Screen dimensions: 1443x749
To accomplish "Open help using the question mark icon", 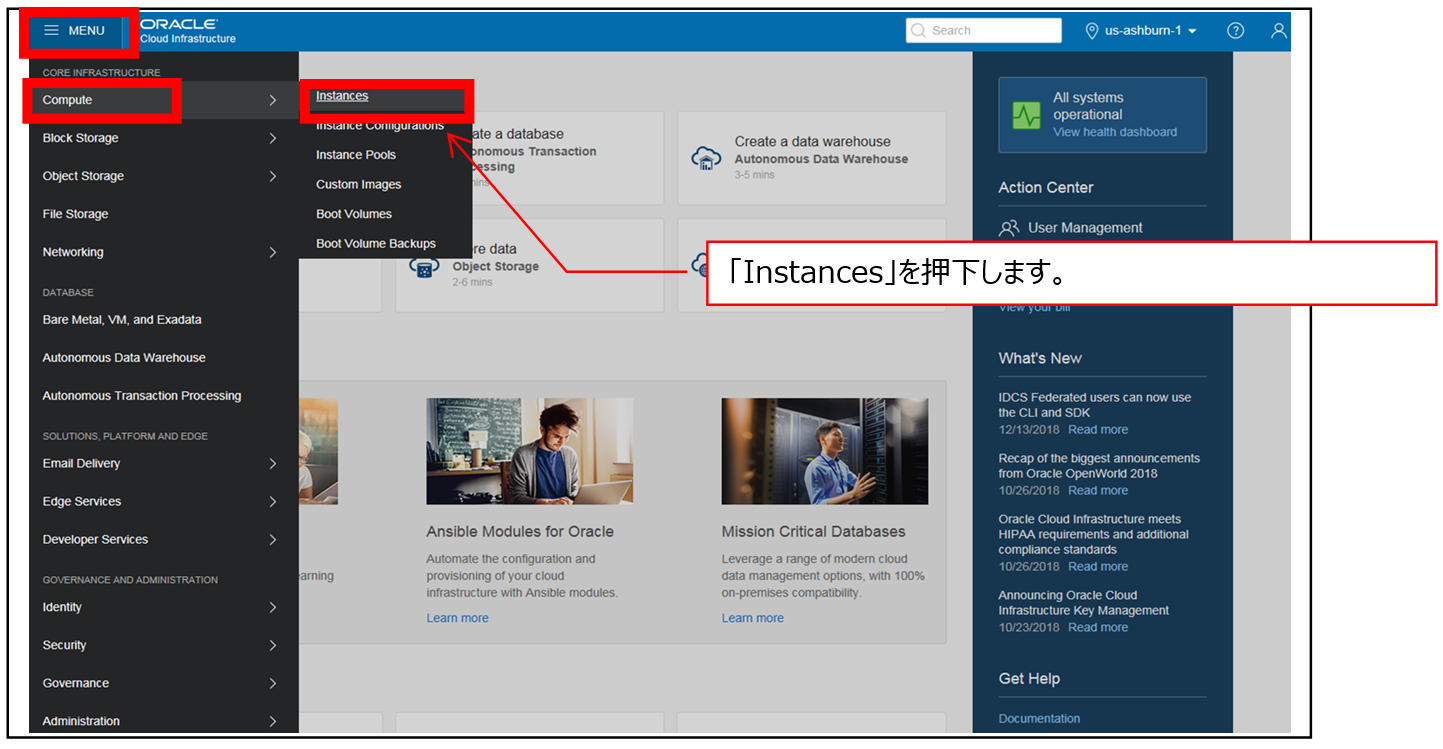I will coord(1235,30).
